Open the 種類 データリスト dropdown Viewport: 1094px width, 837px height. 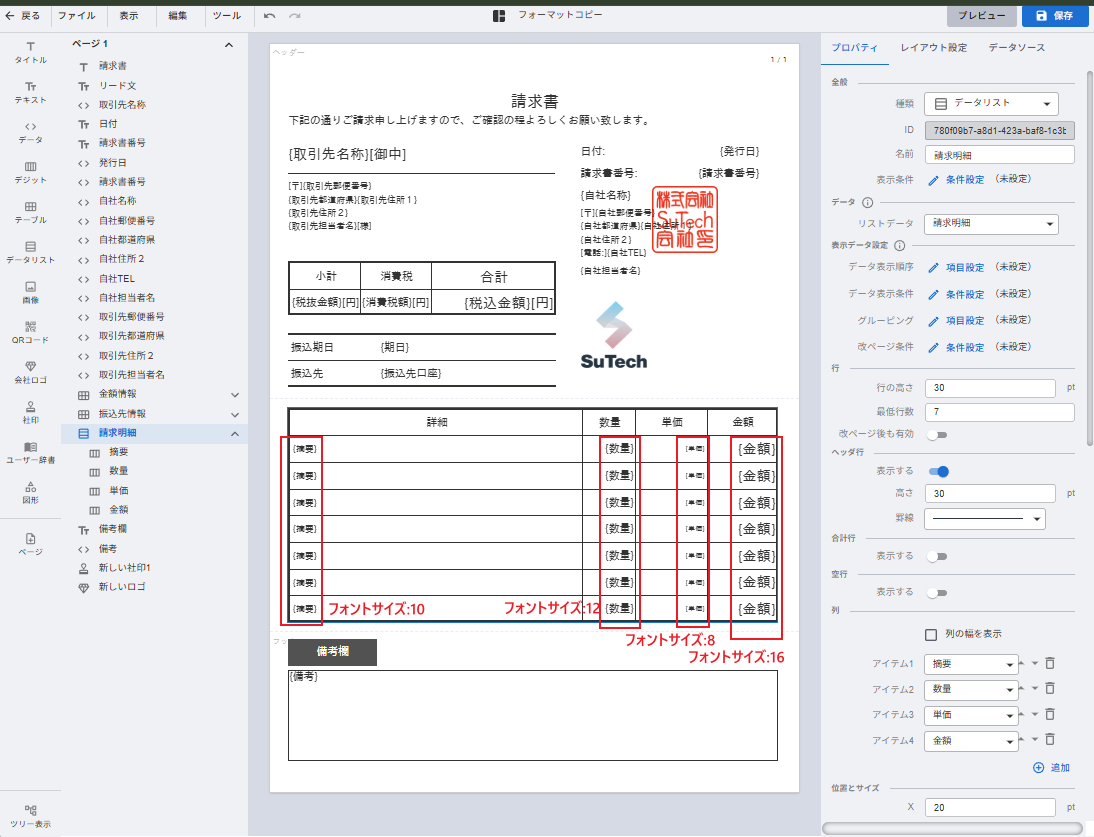[990, 103]
